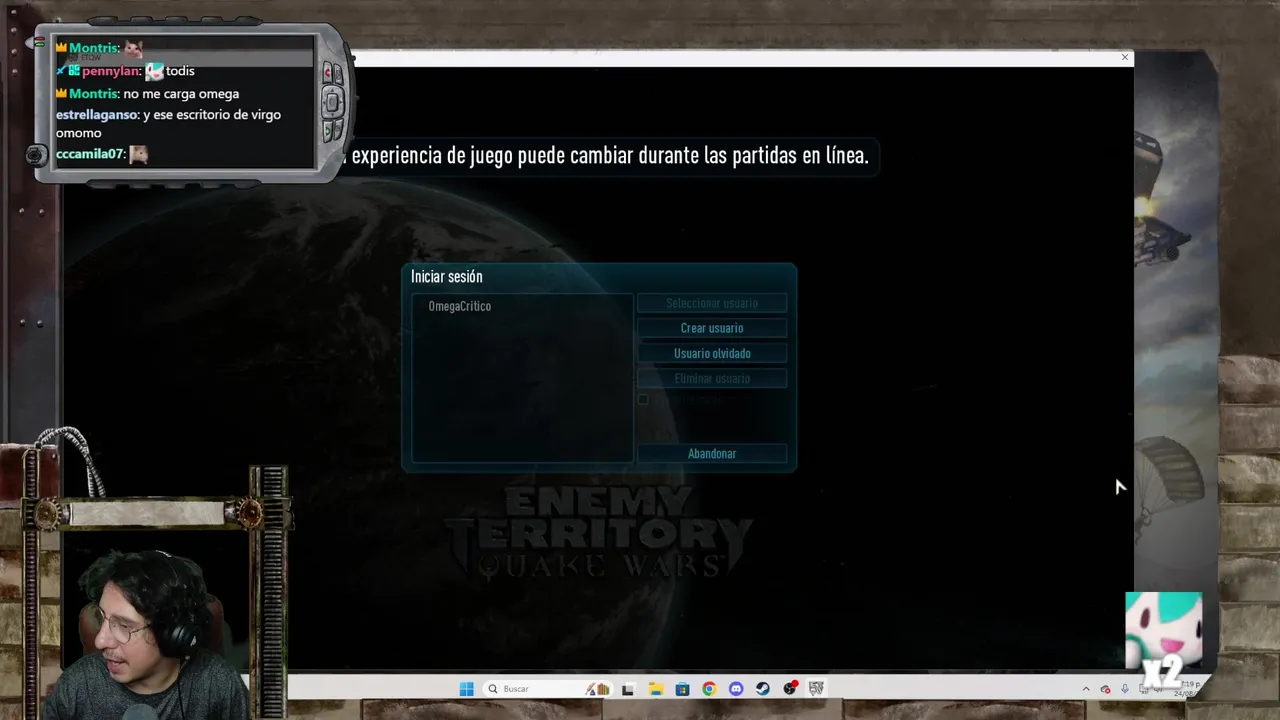1280x720 pixels.
Task: Show hidden system tray icons chevron
Action: click(1086, 689)
